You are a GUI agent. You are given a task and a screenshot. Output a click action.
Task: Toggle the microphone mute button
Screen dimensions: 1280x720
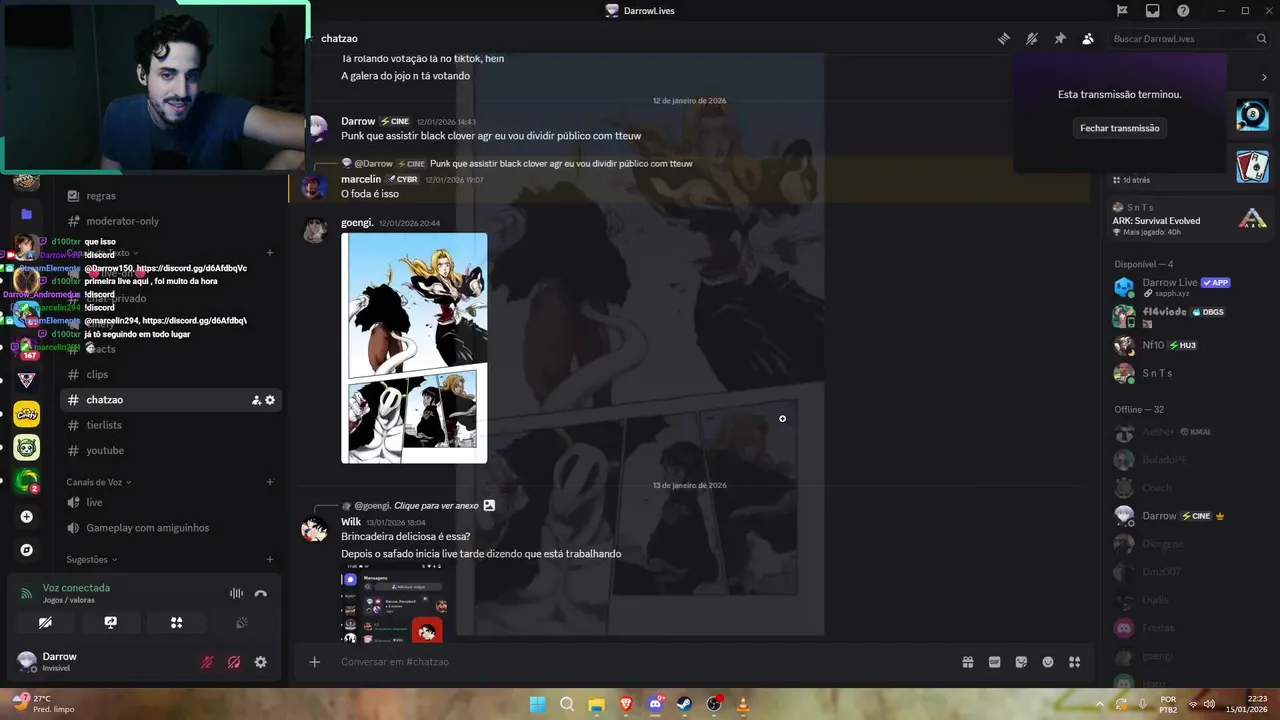pyautogui.click(x=208, y=662)
